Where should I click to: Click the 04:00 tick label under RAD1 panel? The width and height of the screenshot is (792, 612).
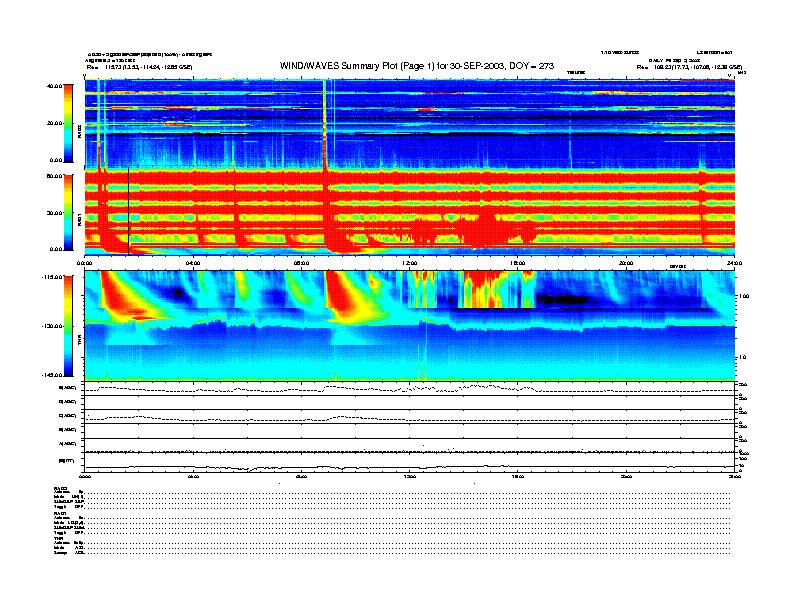click(193, 263)
